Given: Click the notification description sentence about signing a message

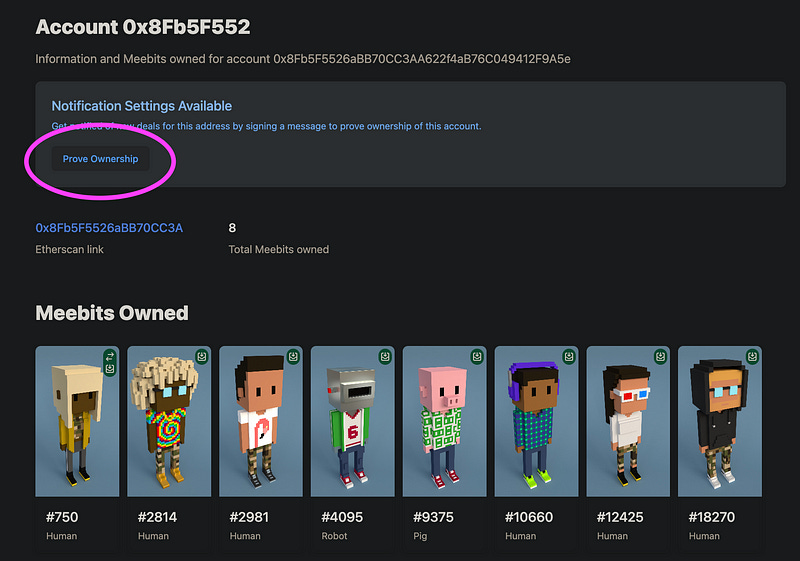Looking at the screenshot, I should tap(266, 126).
